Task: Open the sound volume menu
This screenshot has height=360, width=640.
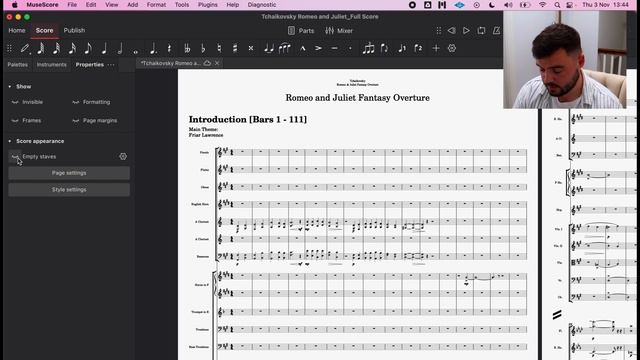Action: point(508,5)
